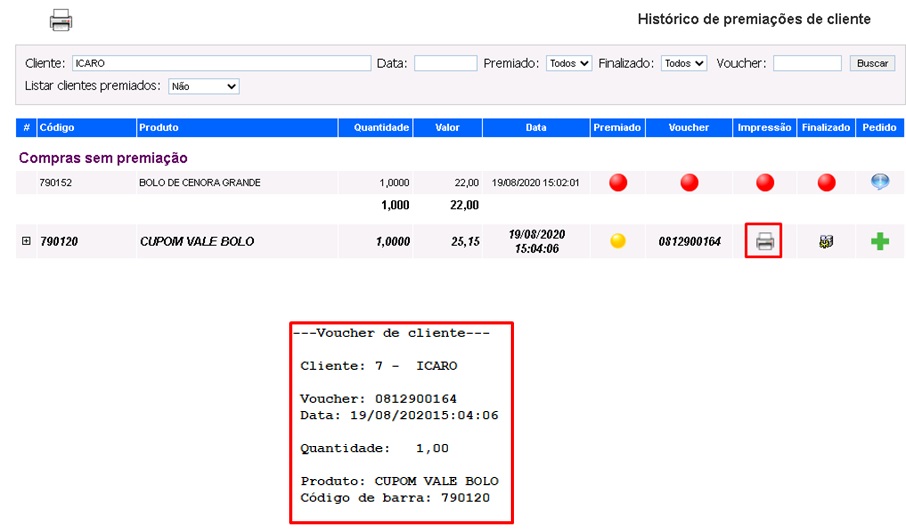
Task: Click 'Voucher: 0812900164' line in voucher preview
Action: click(378, 398)
